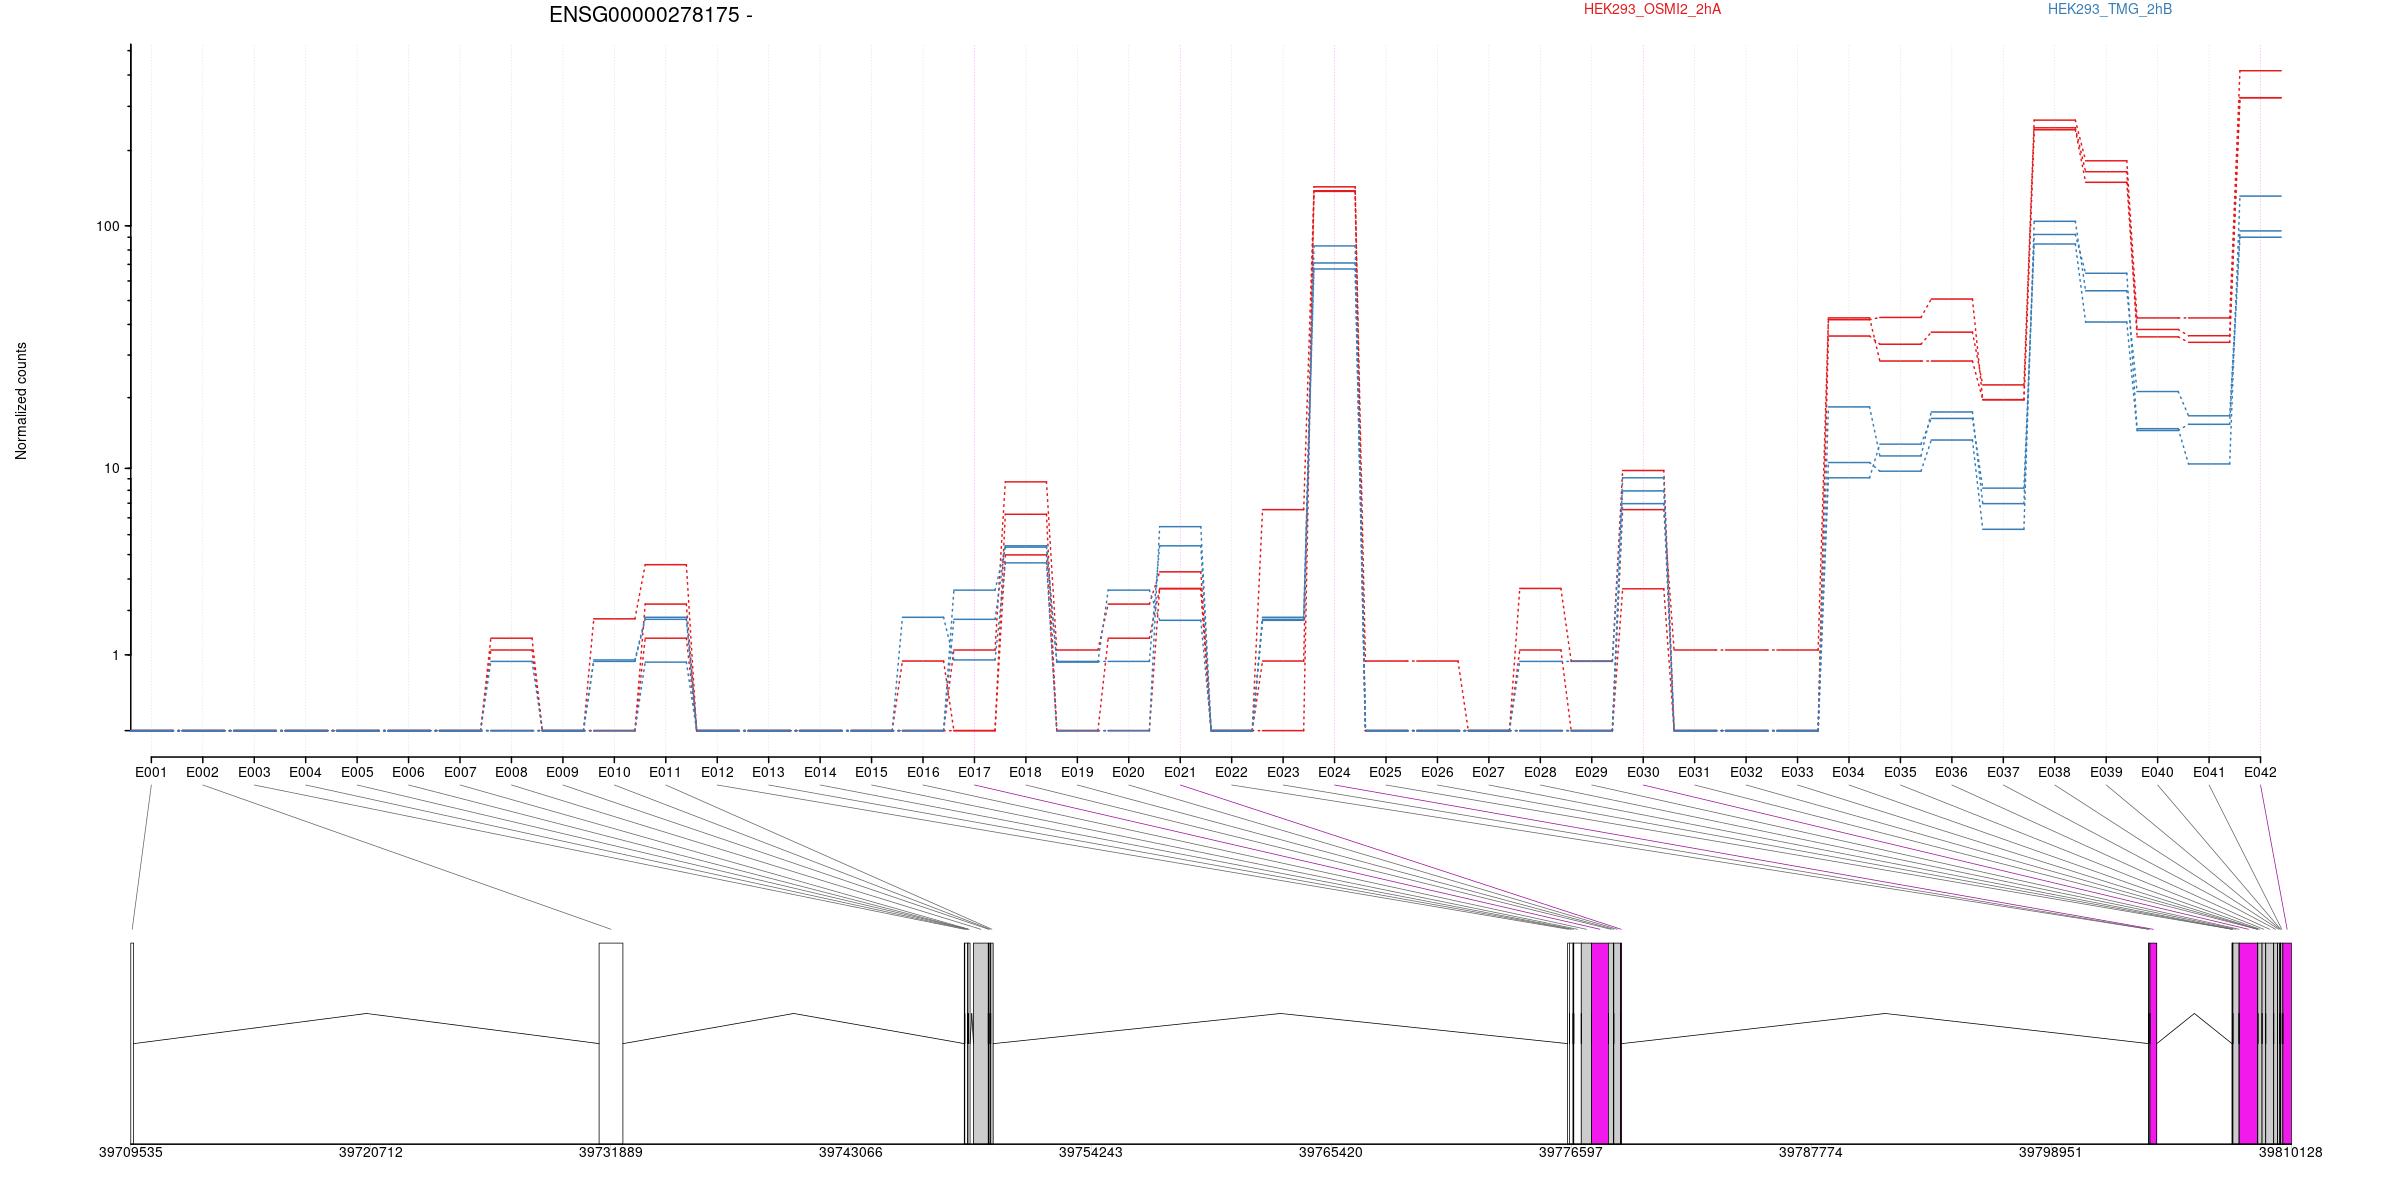
Task: Click the Normalized counts axis label
Action: (21, 401)
